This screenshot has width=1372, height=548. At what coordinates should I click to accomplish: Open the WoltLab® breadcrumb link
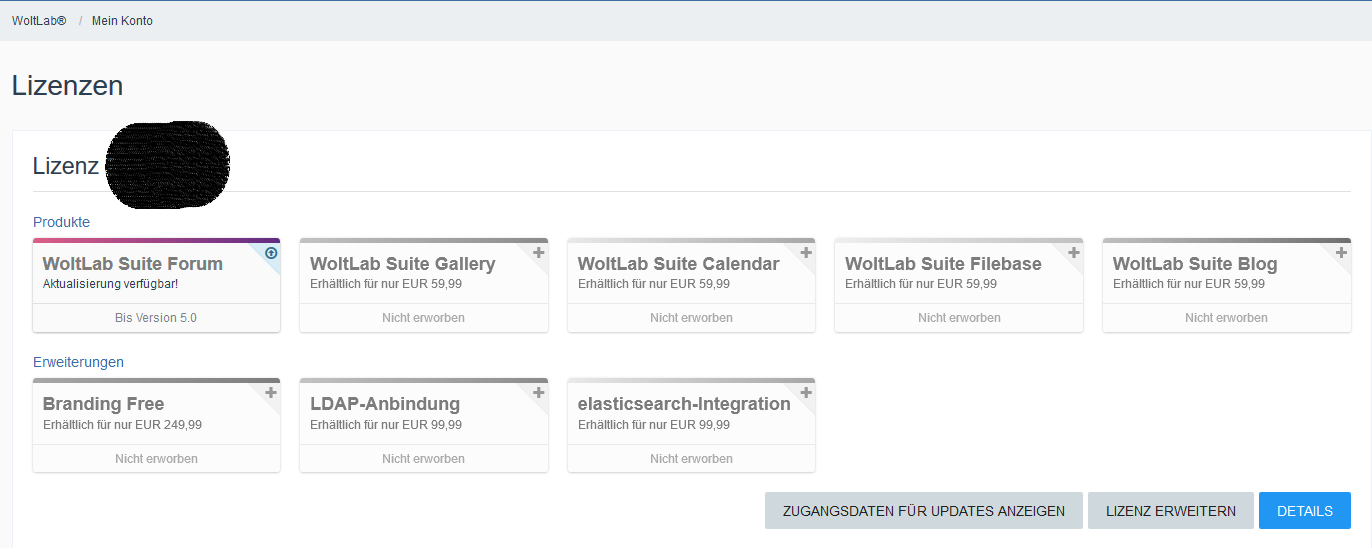click(x=39, y=21)
